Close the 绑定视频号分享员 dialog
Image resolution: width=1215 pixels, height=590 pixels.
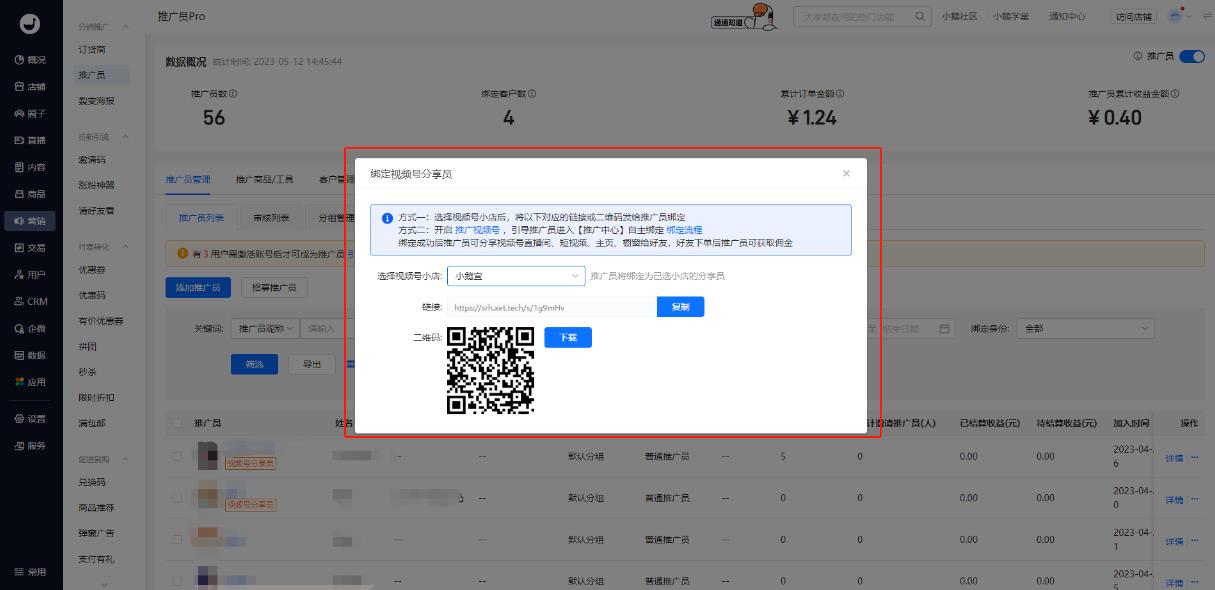pos(846,173)
